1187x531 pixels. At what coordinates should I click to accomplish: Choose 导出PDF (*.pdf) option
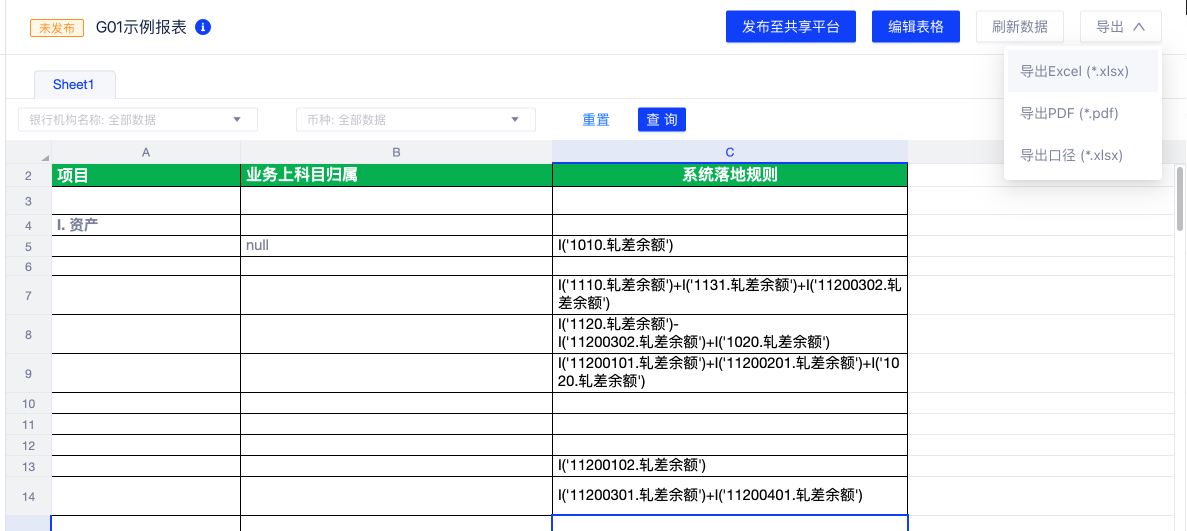1068,113
